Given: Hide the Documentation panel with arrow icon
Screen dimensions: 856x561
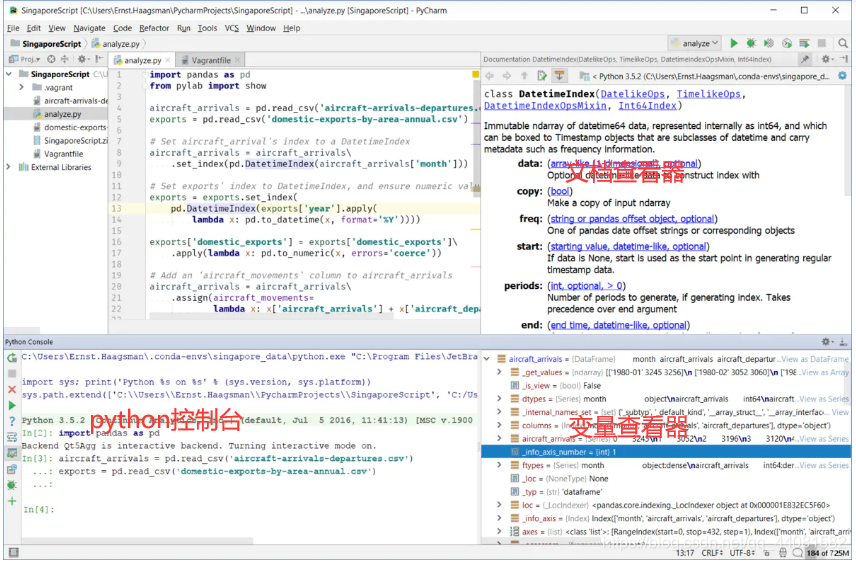Looking at the screenshot, I should [843, 59].
